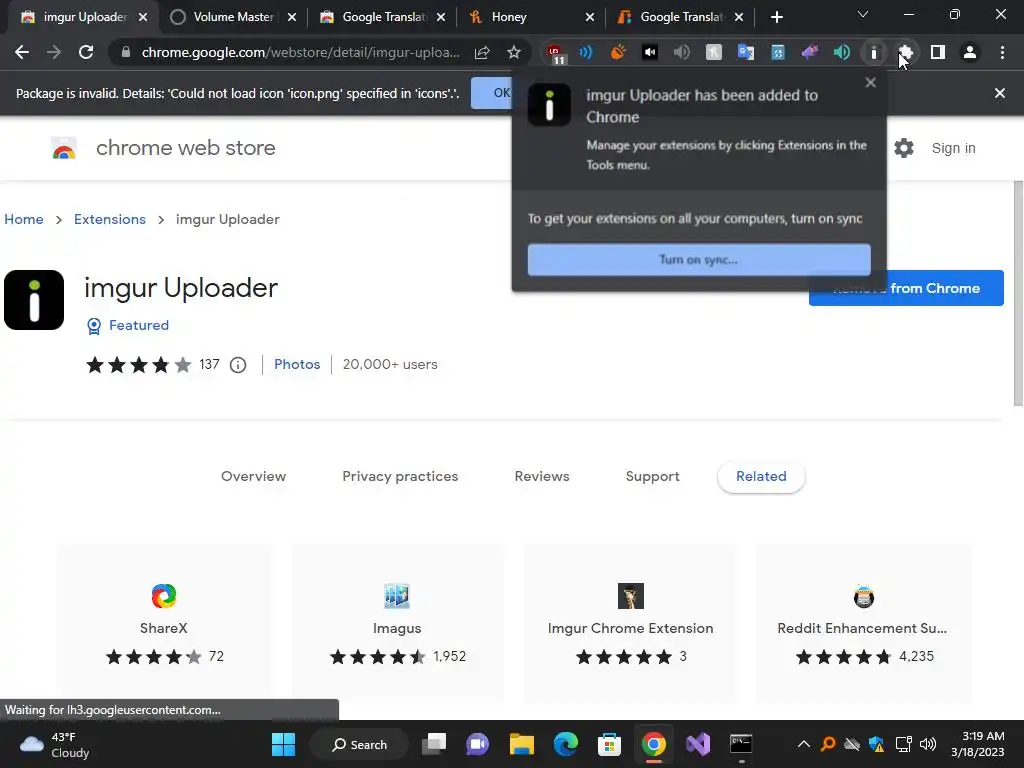The image size is (1024, 768).
Task: Click Turn on sync button
Action: tap(699, 259)
